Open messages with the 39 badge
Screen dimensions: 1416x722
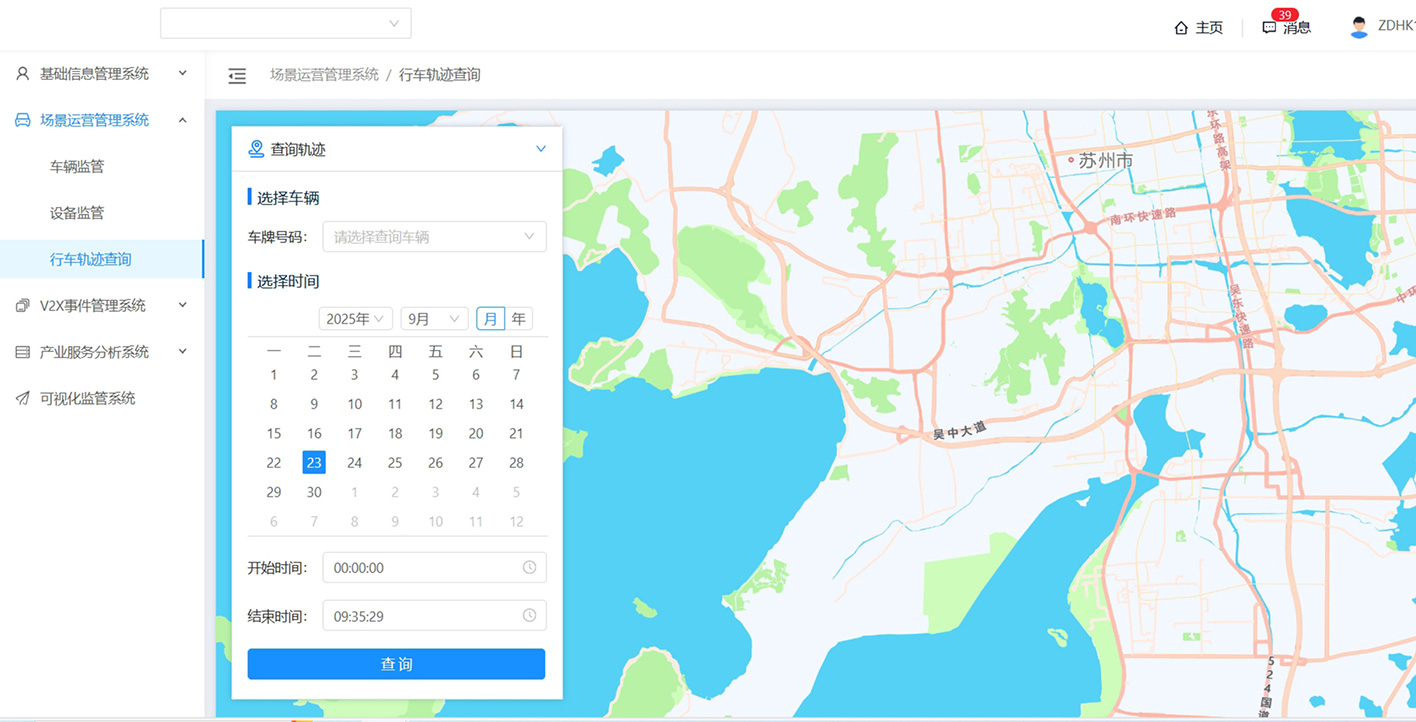coord(1287,27)
